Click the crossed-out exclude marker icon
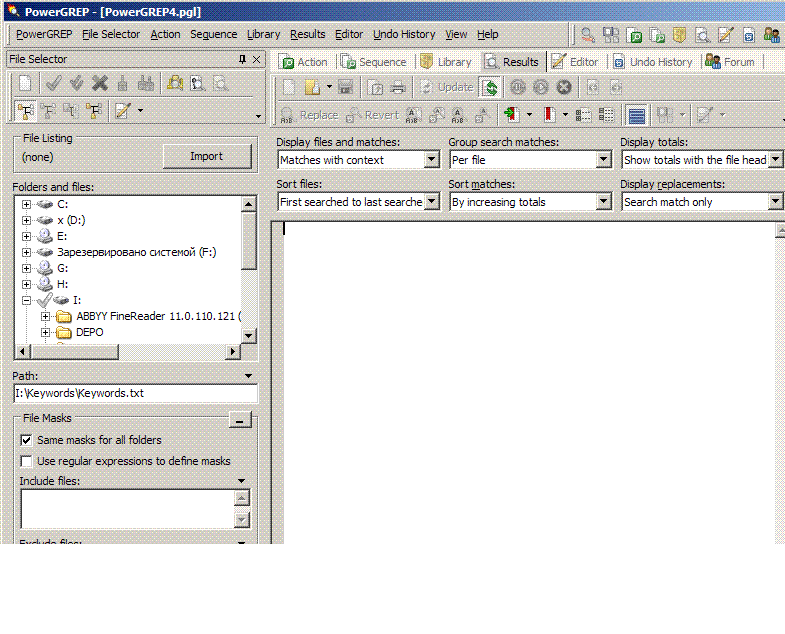785x634 pixels. (x=100, y=83)
